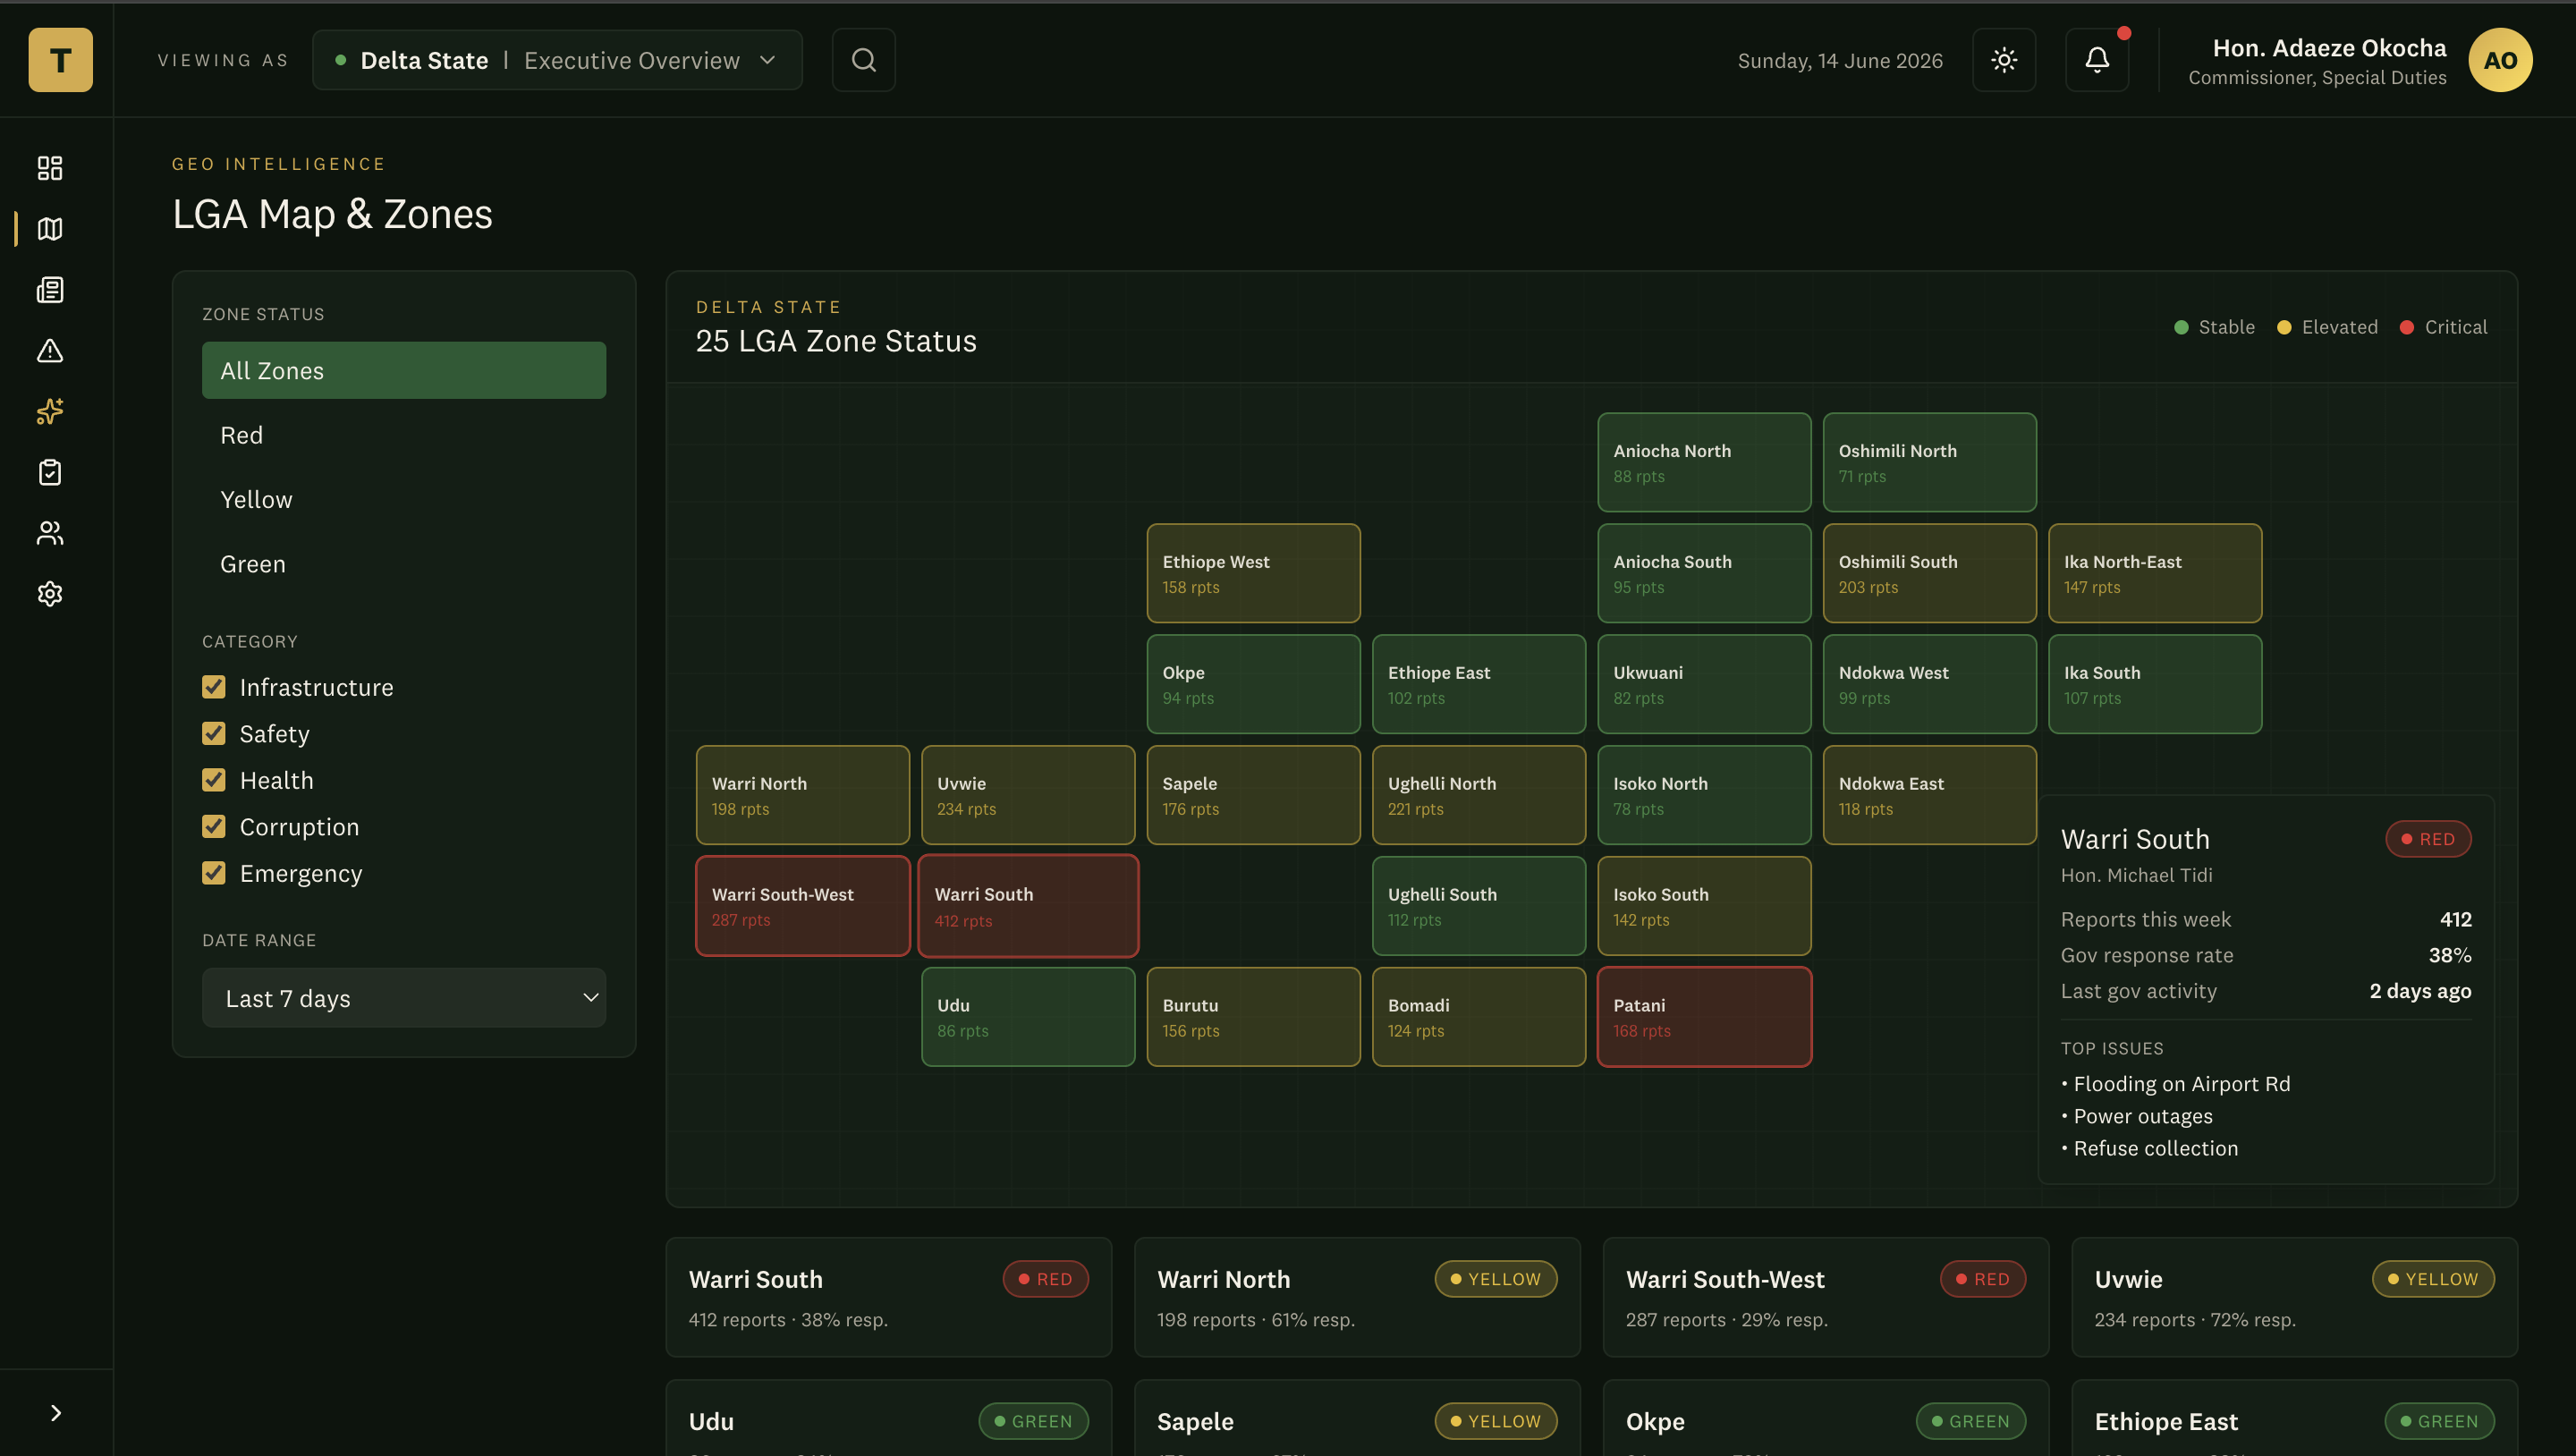The width and height of the screenshot is (2576, 1456).
Task: Select the Bomadi map tile
Action: [x=1479, y=1017]
